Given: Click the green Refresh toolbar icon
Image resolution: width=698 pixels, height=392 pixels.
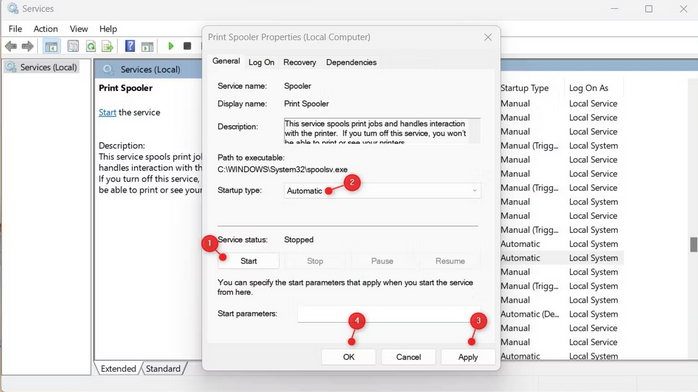Looking at the screenshot, I should click(91, 46).
